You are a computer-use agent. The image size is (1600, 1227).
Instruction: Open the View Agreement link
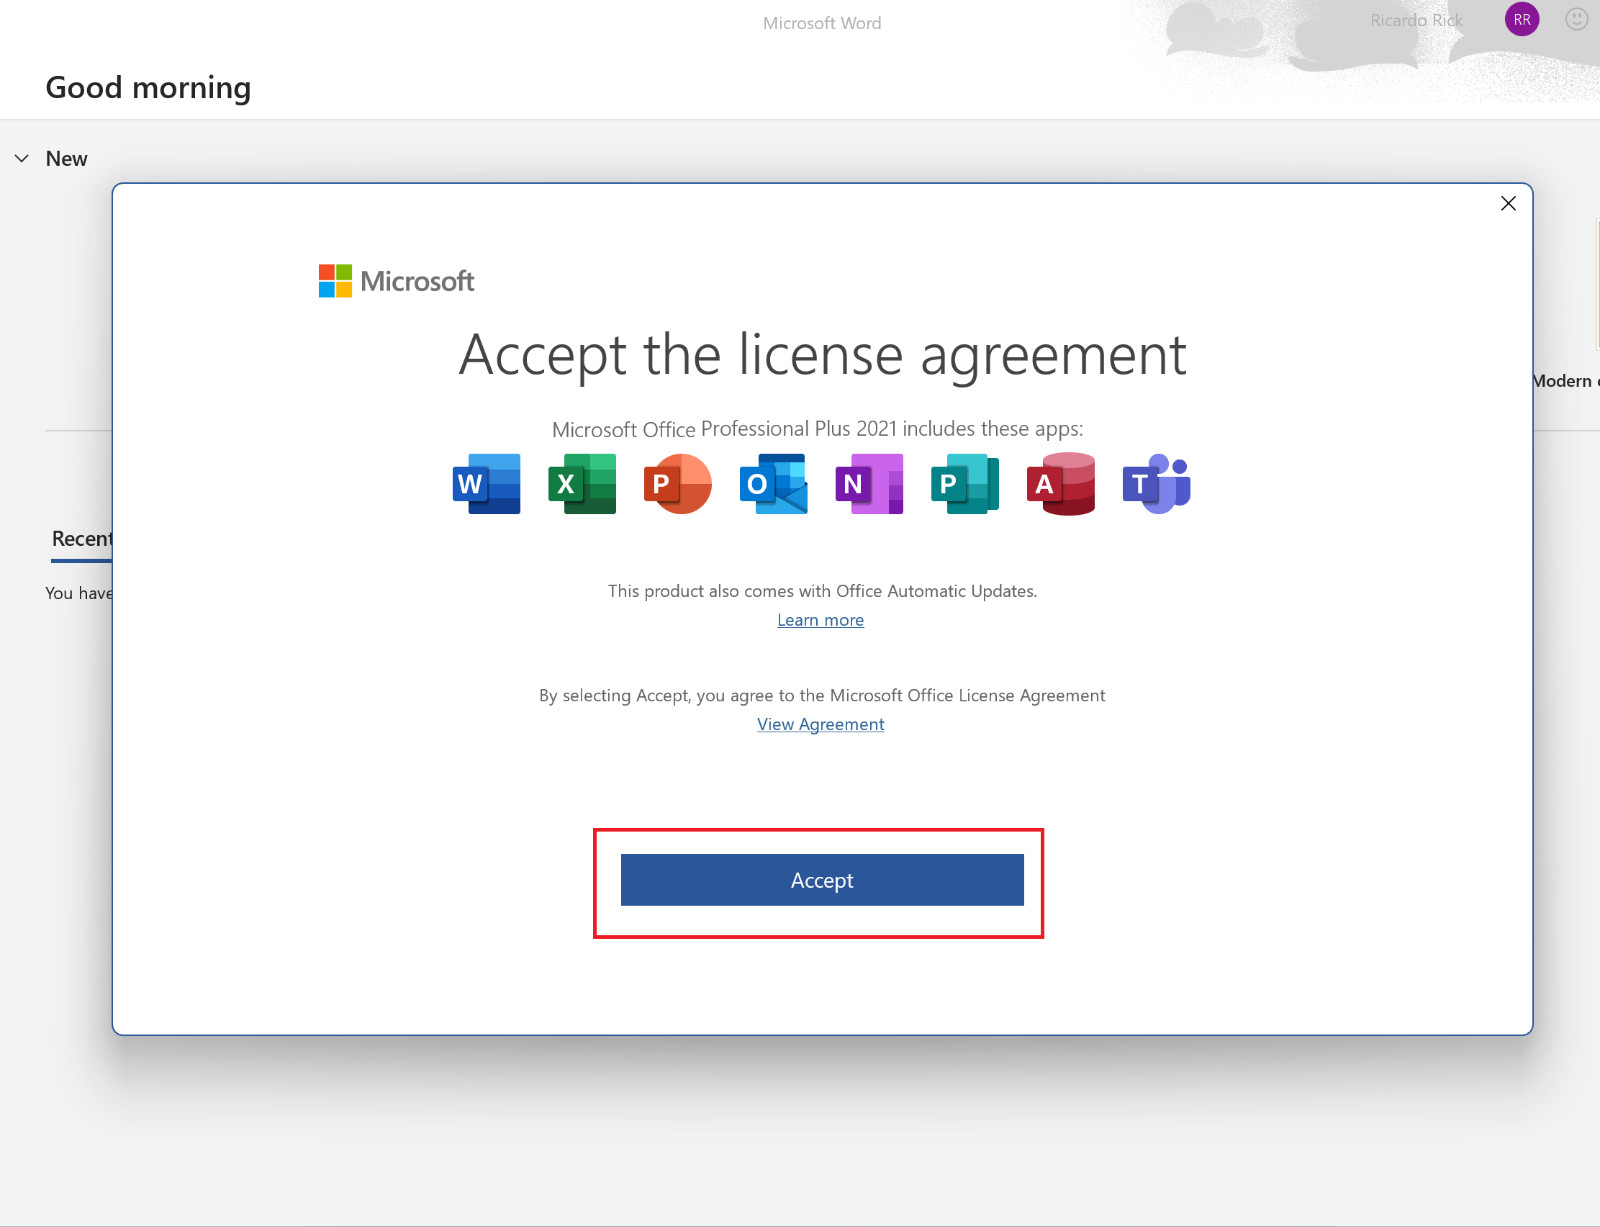coord(821,724)
